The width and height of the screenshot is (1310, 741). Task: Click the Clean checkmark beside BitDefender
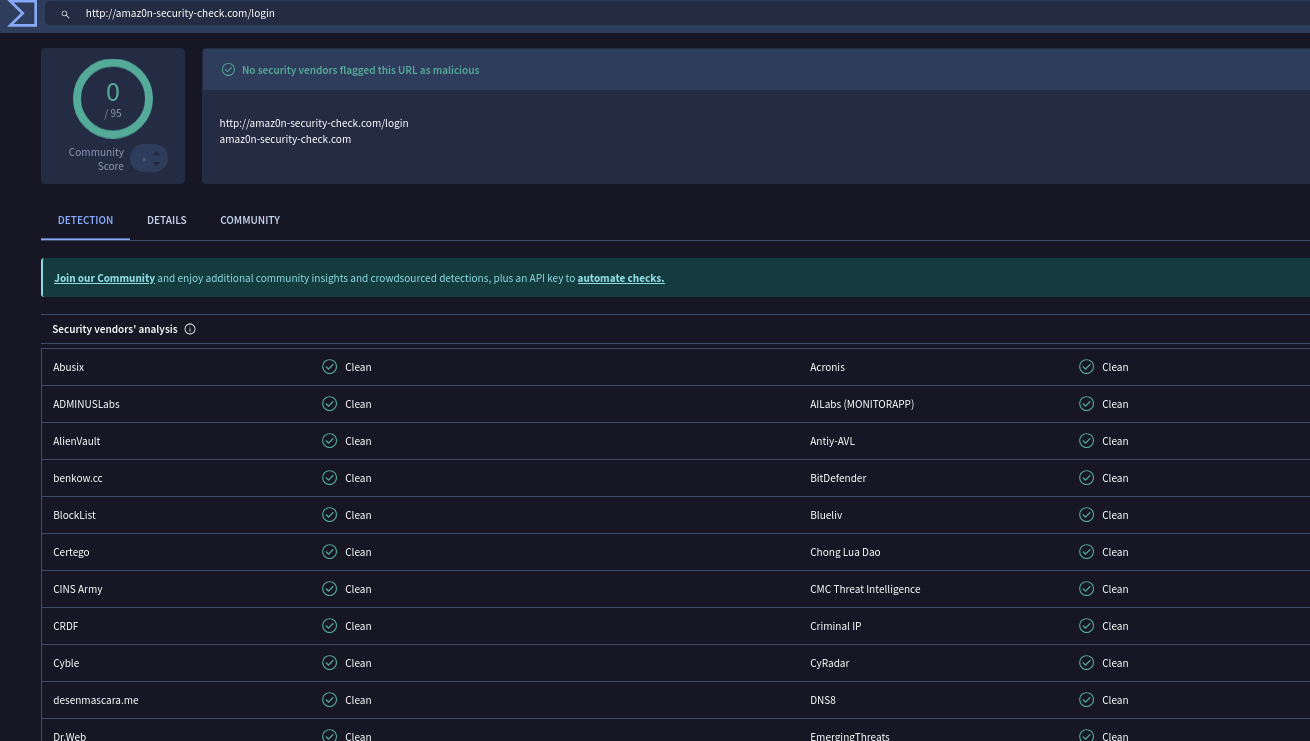pyautogui.click(x=1086, y=477)
